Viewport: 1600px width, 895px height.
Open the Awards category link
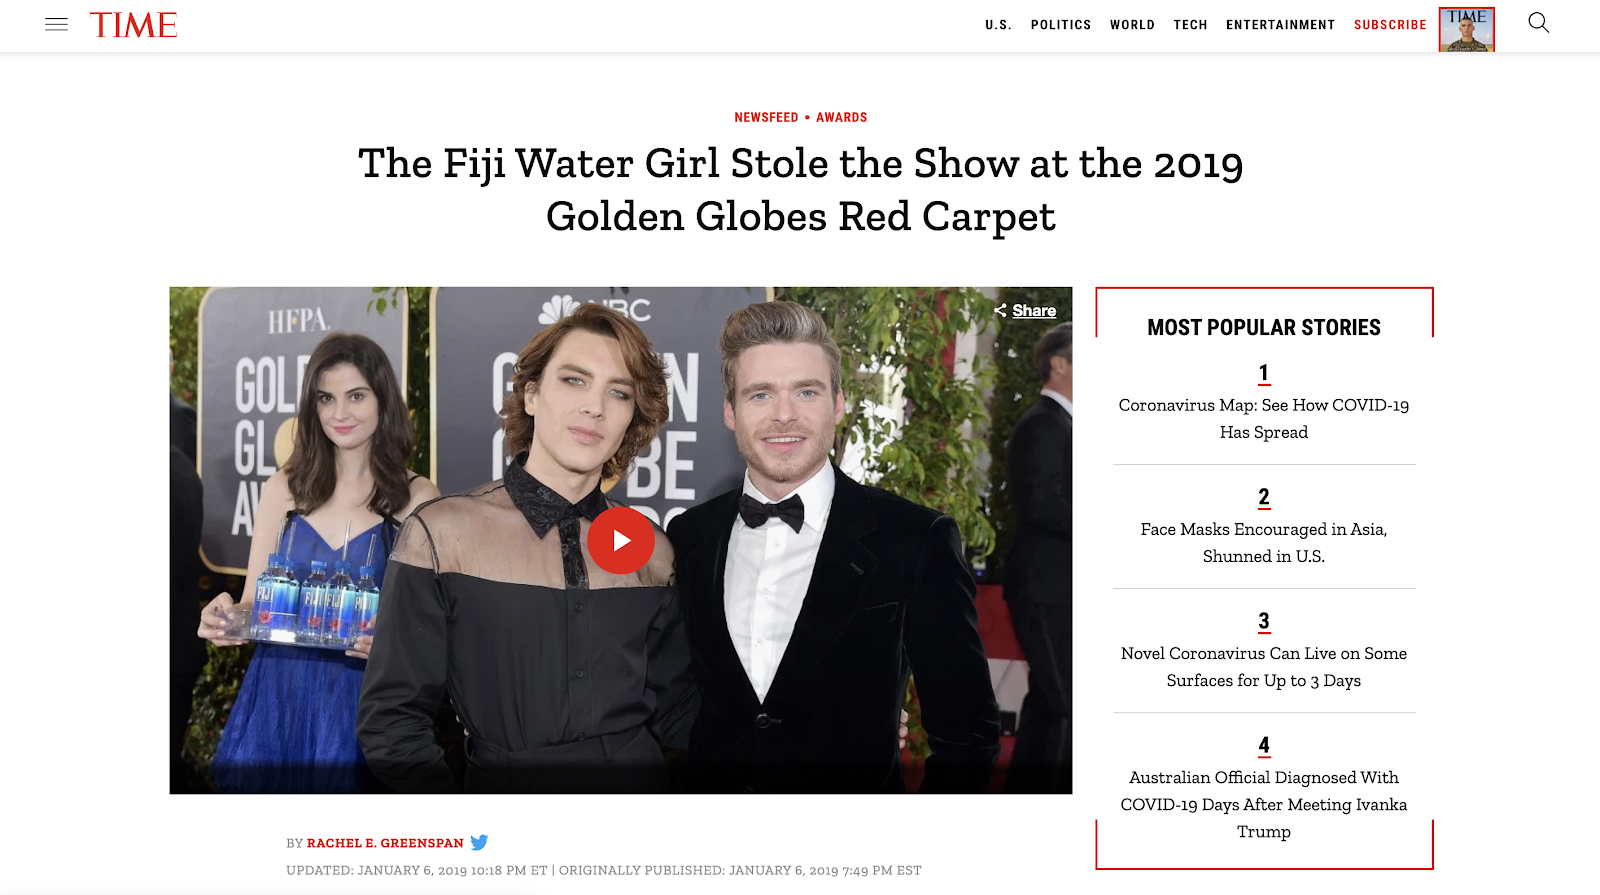(841, 117)
